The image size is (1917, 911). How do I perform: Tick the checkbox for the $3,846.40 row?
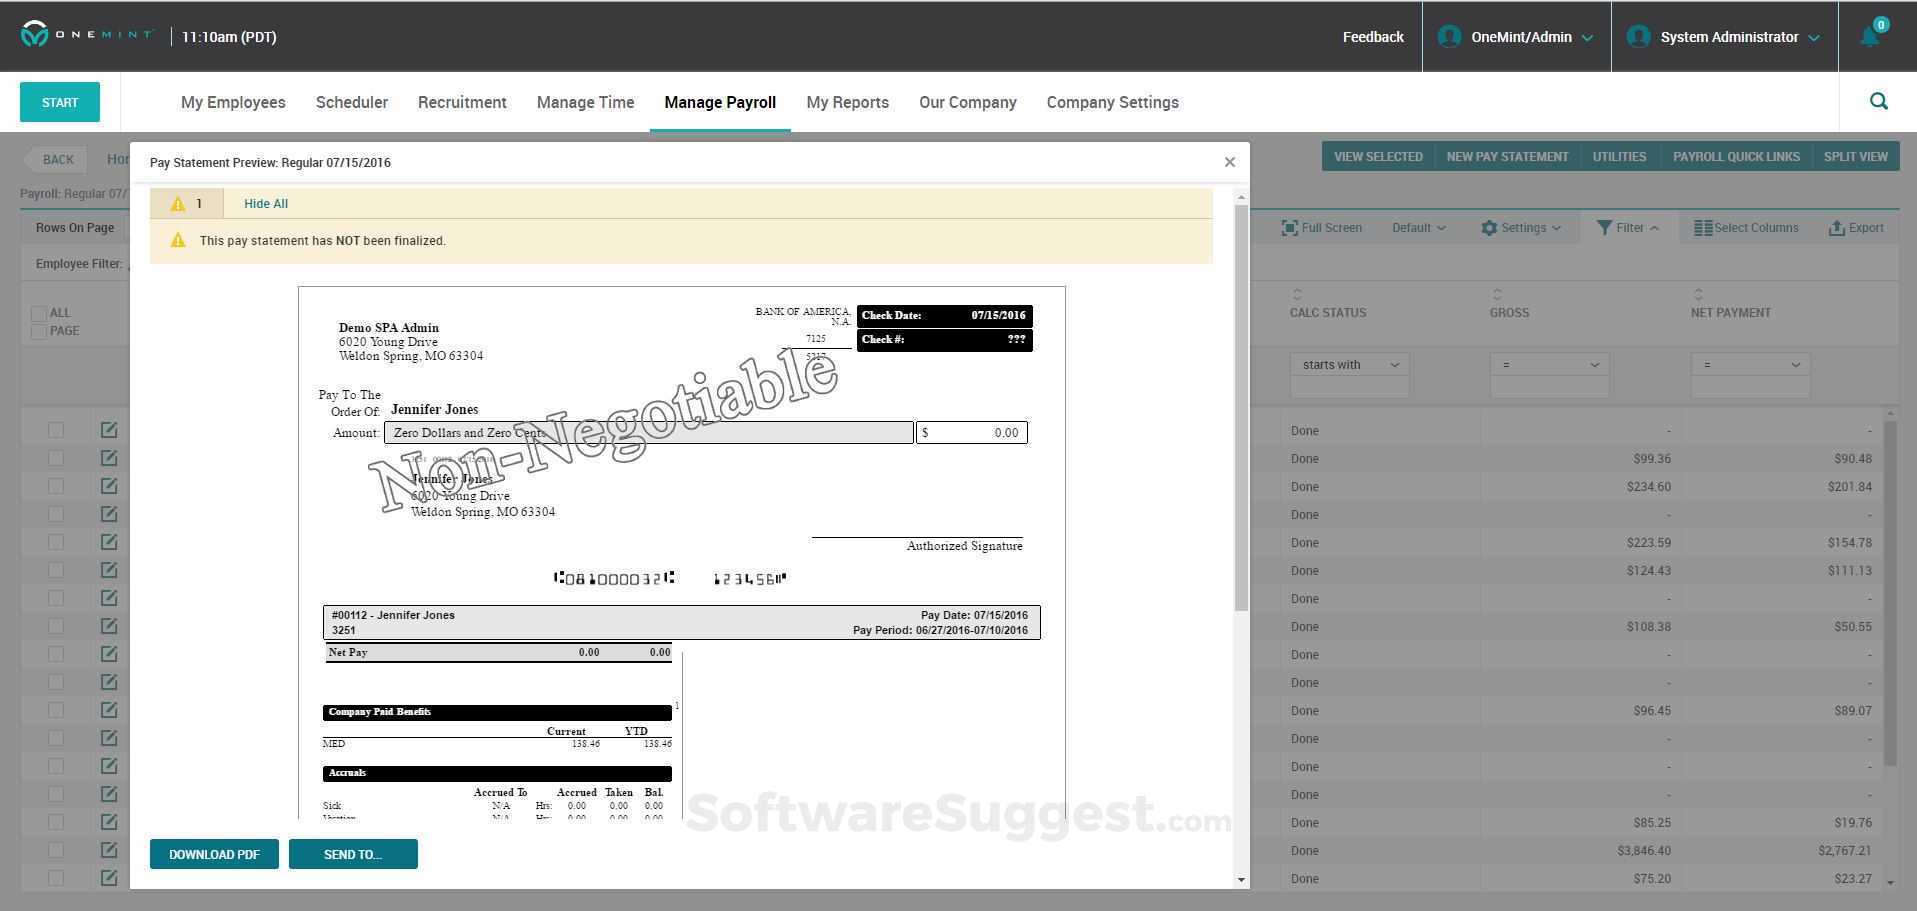tap(56, 850)
